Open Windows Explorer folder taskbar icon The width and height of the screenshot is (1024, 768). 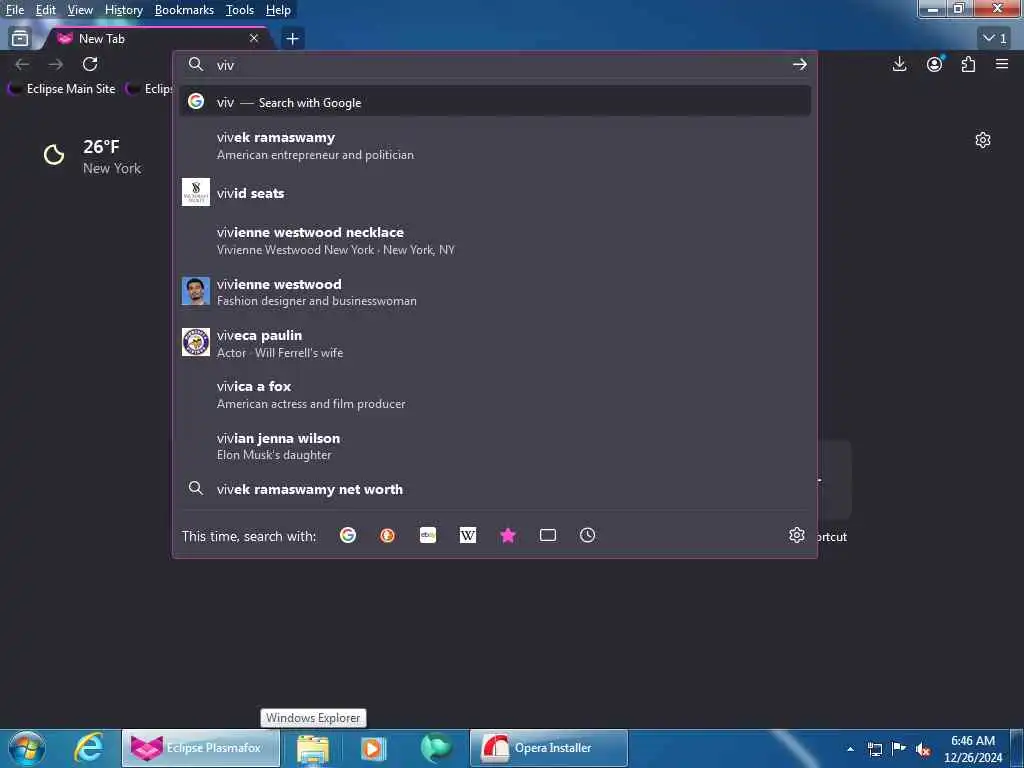point(313,748)
